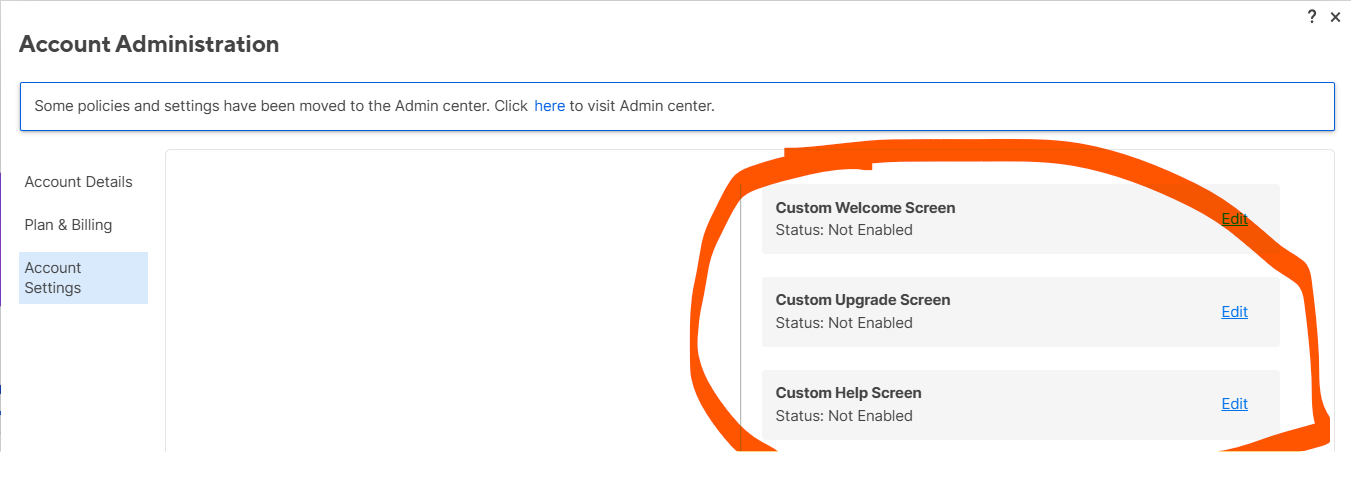Open help via the question mark icon
This screenshot has height=498, width=1351.
1312,17
